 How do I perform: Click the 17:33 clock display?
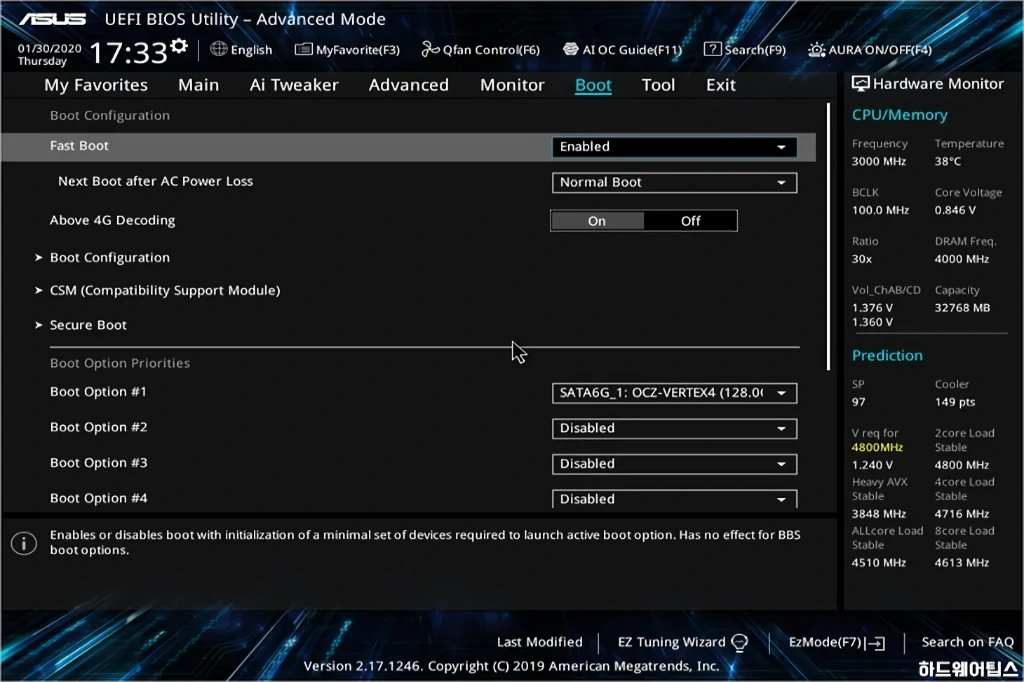coord(129,53)
